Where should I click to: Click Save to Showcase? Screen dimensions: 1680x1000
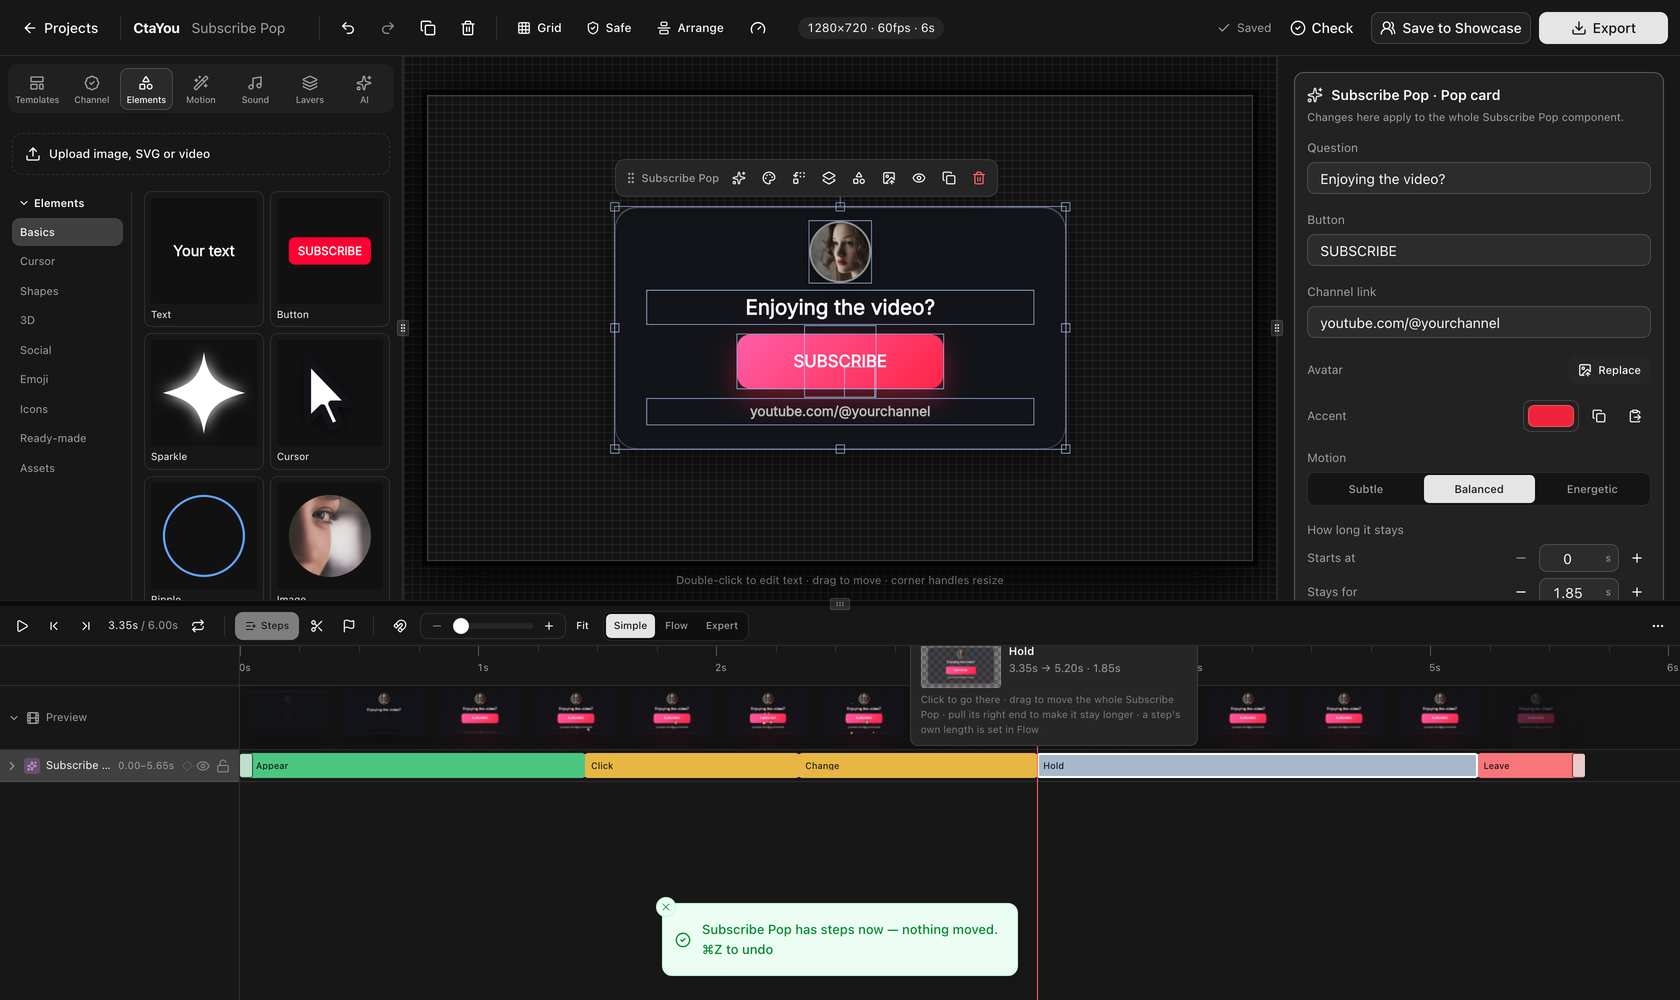tap(1451, 28)
